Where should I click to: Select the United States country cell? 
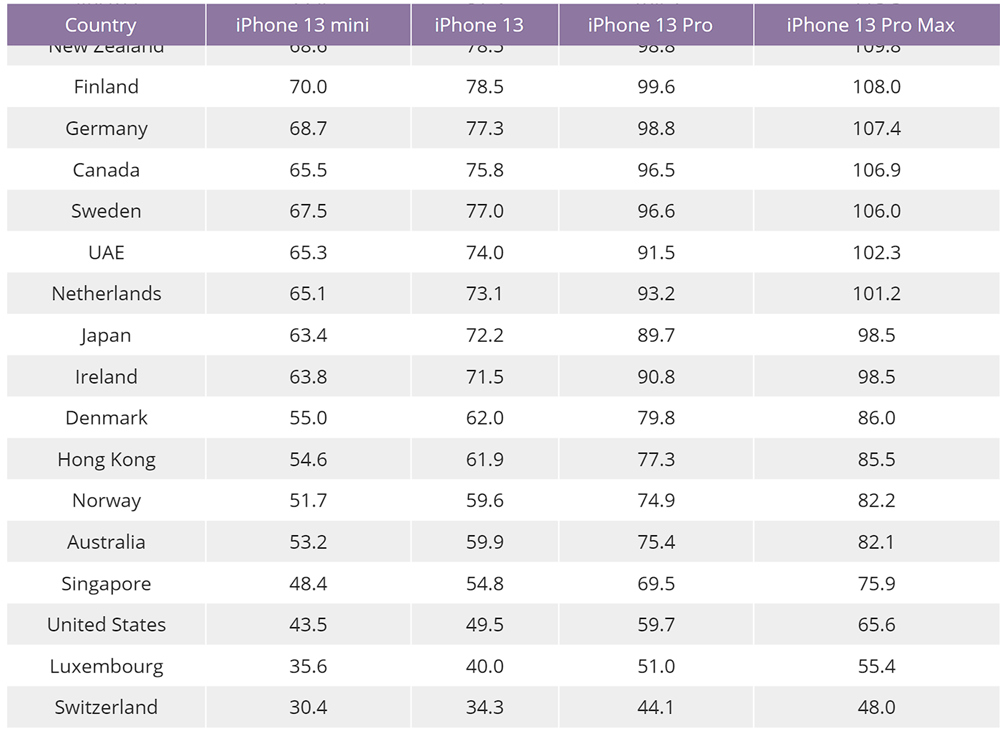[106, 624]
